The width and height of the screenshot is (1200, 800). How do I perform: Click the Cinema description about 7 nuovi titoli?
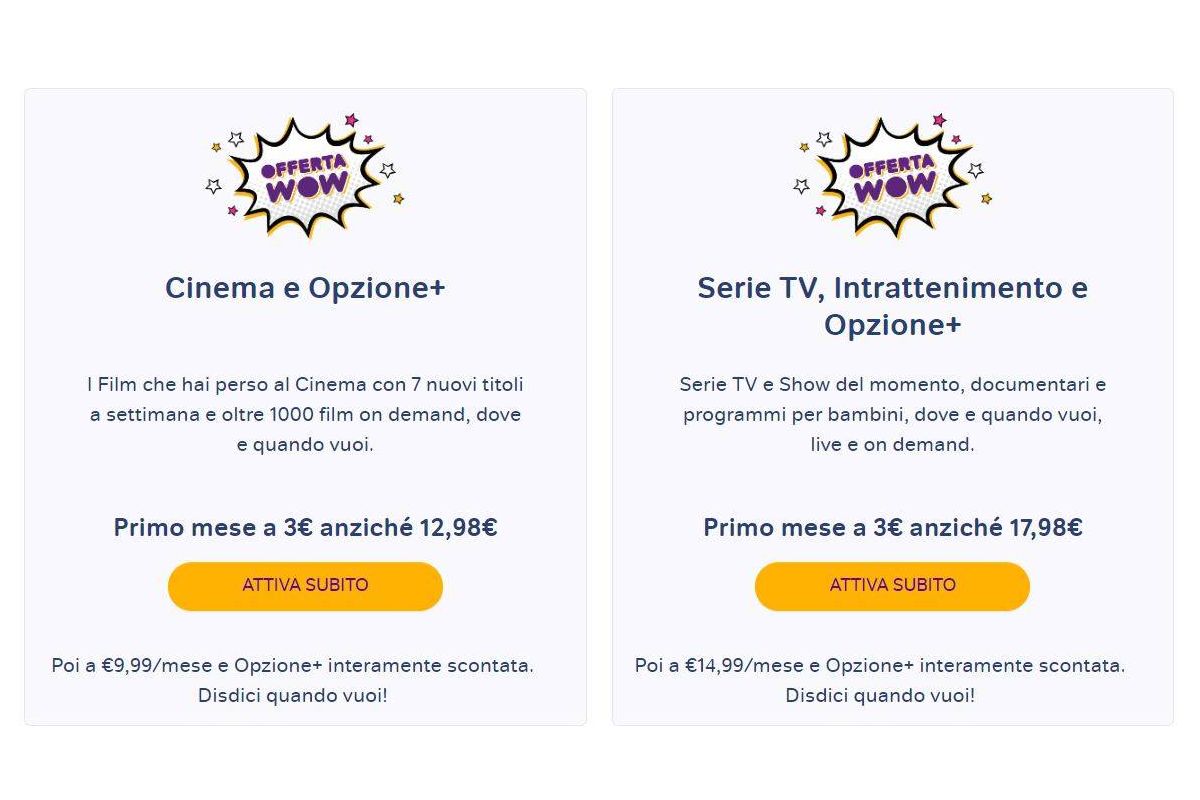[305, 414]
